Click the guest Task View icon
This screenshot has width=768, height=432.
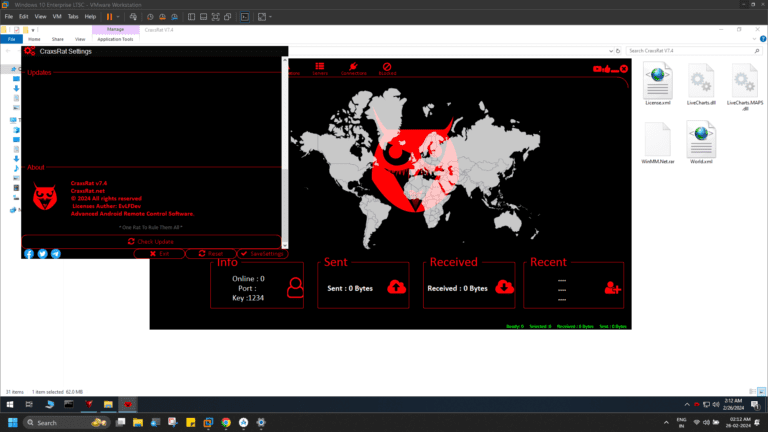pos(29,404)
